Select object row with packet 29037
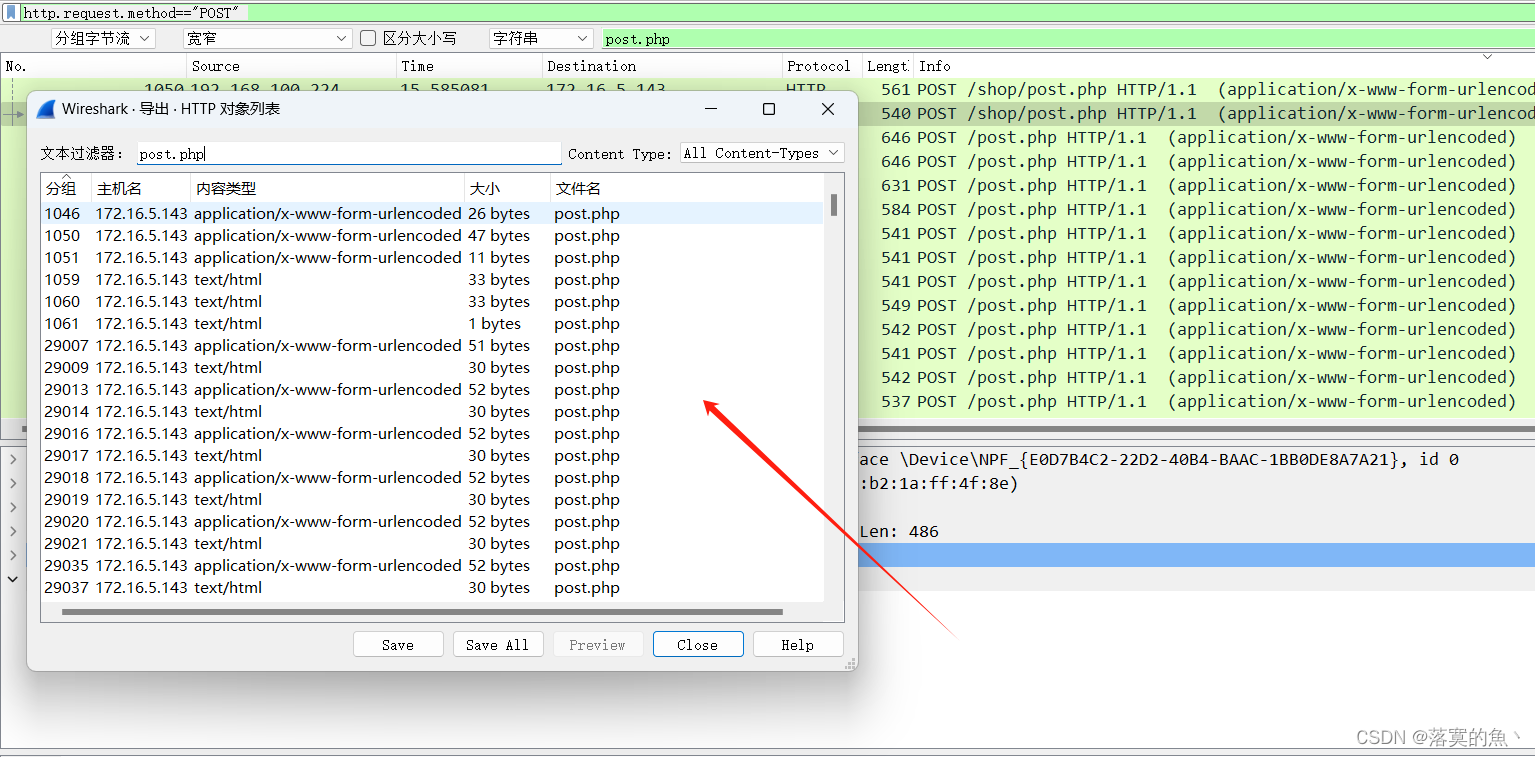This screenshot has height=757, width=1535. (432, 588)
